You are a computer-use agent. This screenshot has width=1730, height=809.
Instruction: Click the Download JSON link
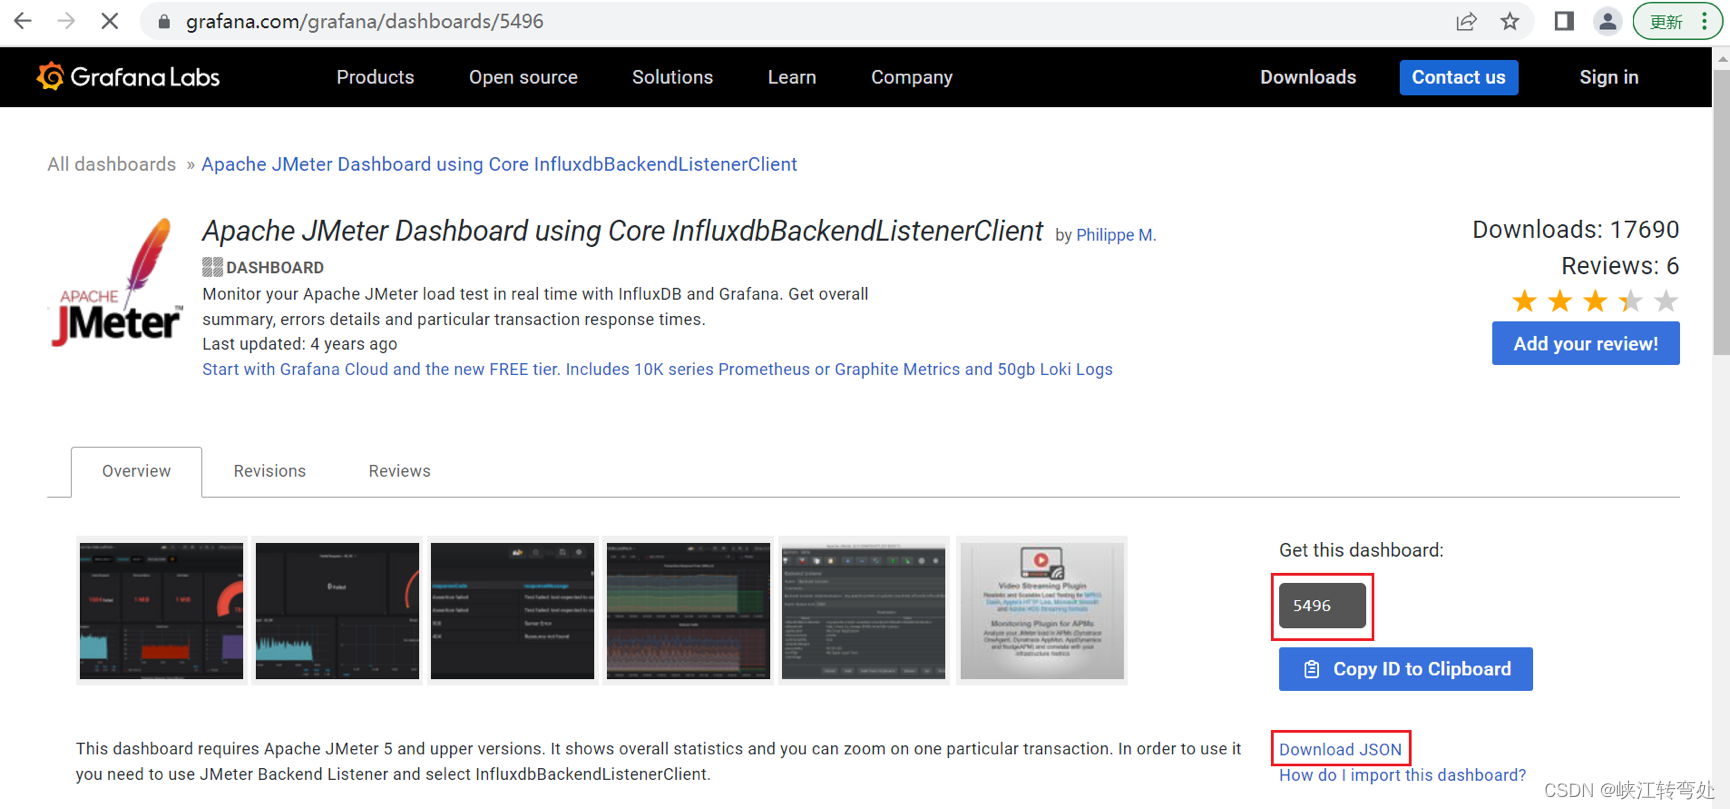(x=1340, y=749)
